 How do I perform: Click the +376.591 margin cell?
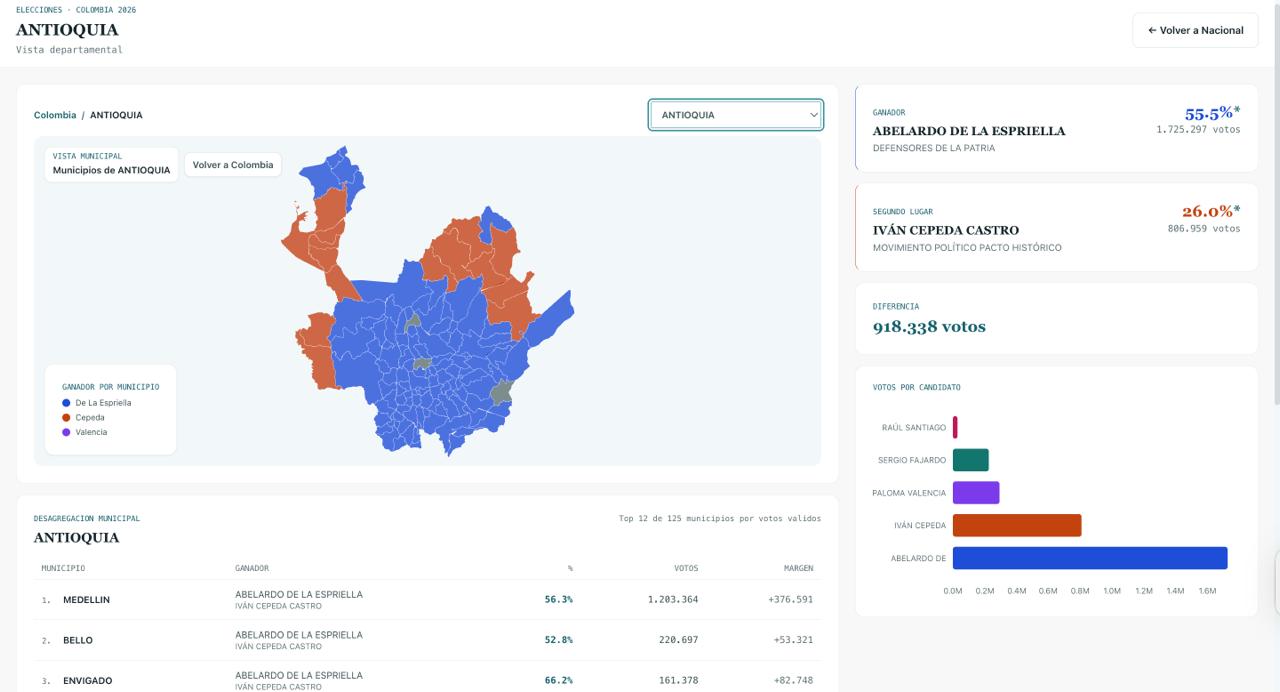point(791,600)
